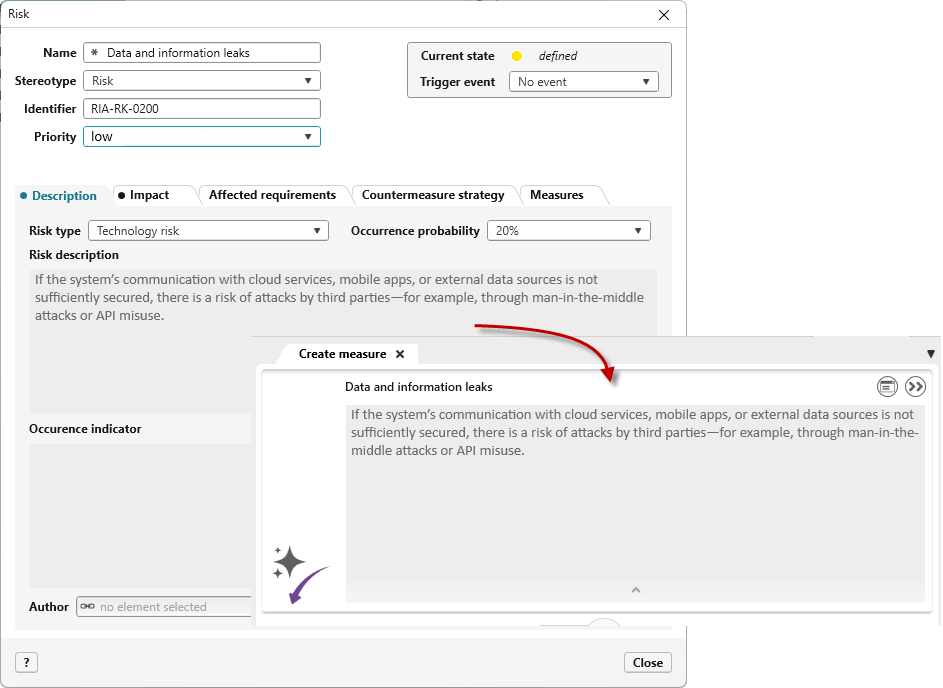Image resolution: width=943 pixels, height=688 pixels.
Task: Click the question mark help button
Action: pyautogui.click(x=26, y=662)
